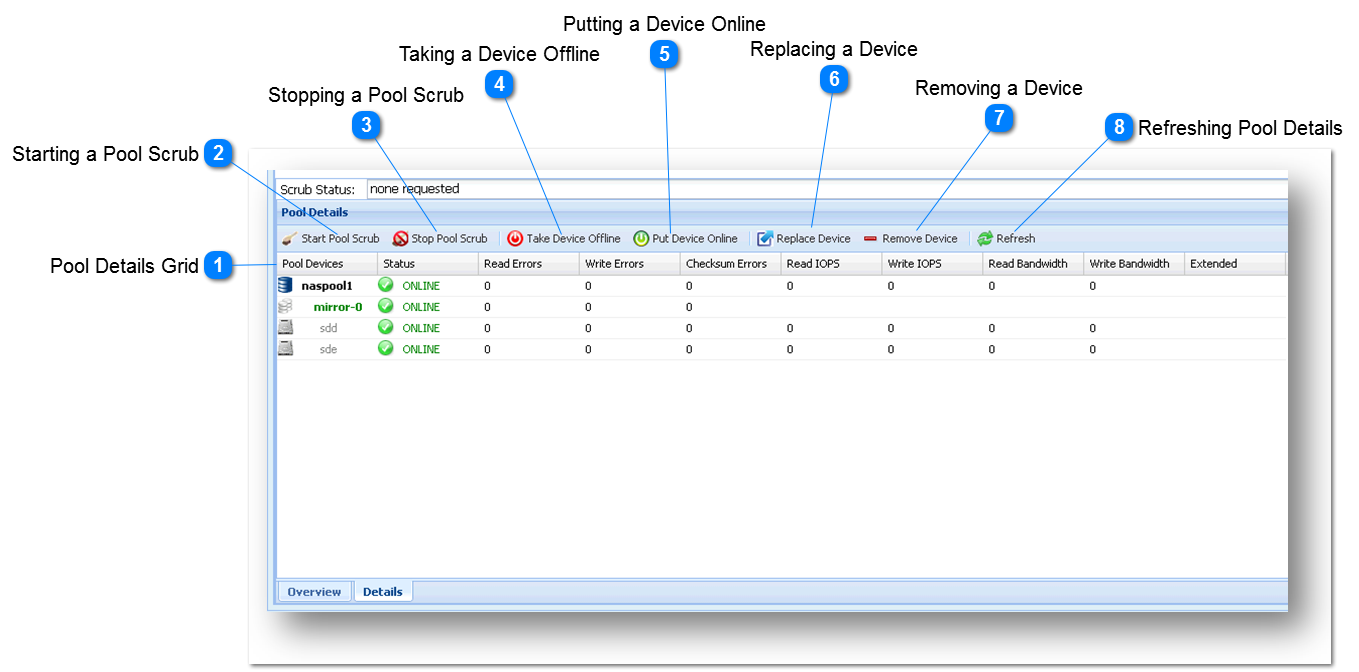Click the Pool Details panel header
1359x672 pixels.
coord(782,212)
